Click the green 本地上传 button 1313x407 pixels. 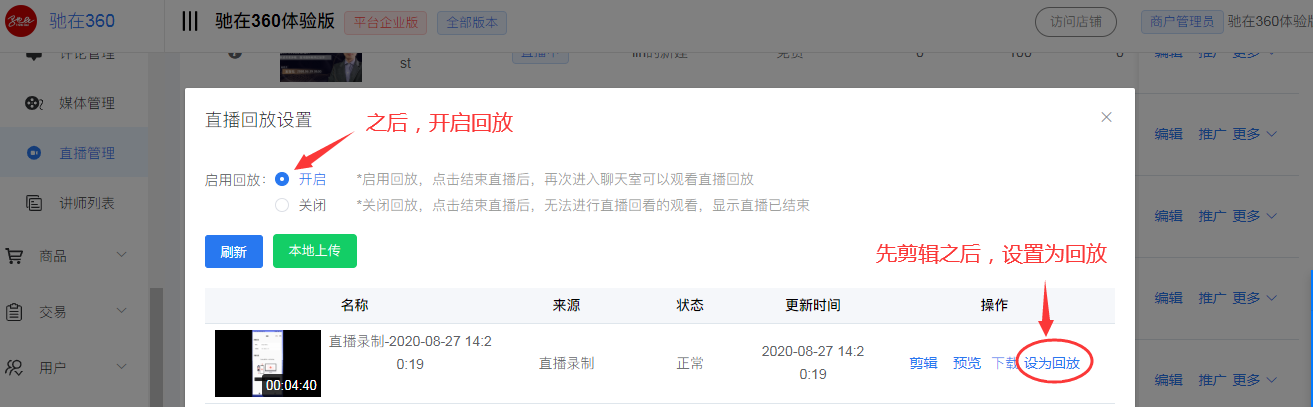pyautogui.click(x=315, y=251)
